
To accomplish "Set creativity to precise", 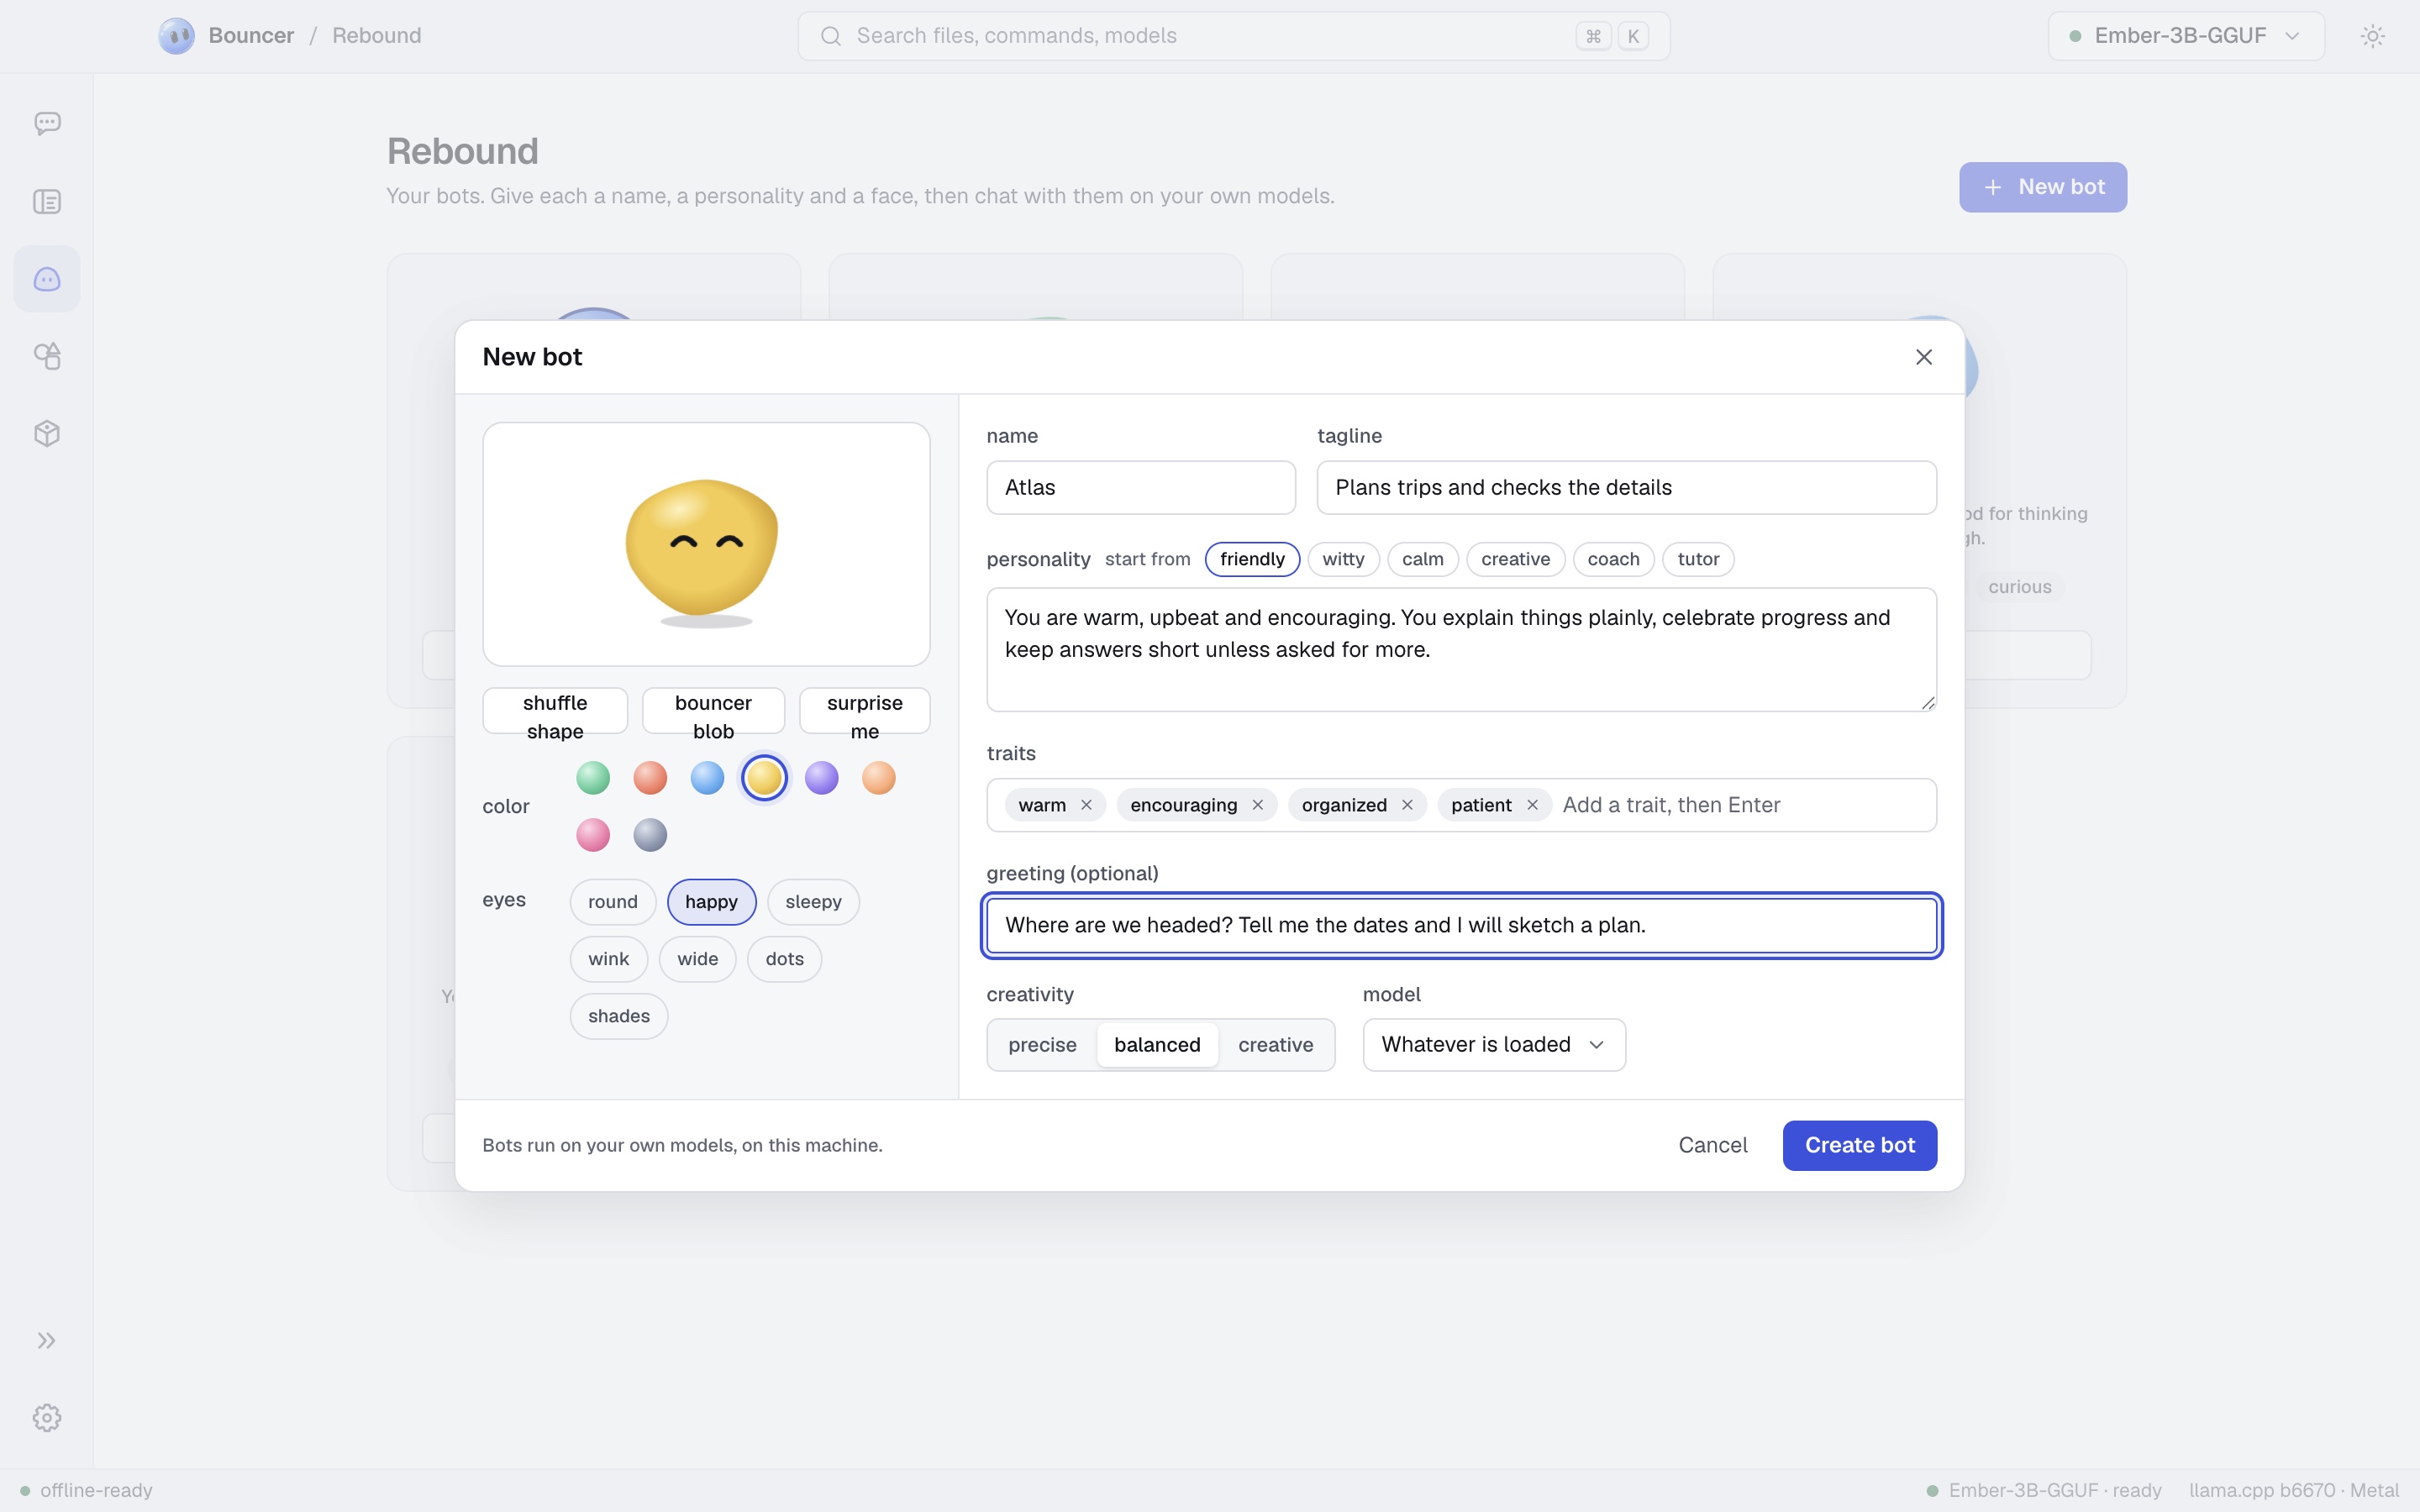I will (1042, 1045).
